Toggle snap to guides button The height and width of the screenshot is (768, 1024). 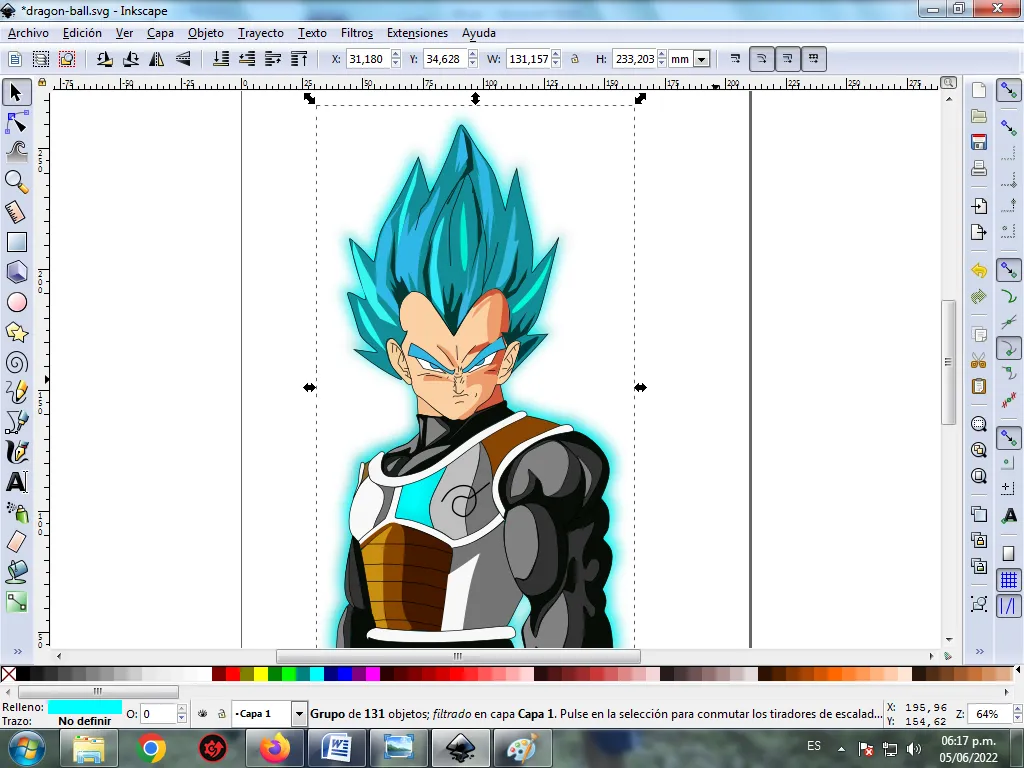point(1008,606)
